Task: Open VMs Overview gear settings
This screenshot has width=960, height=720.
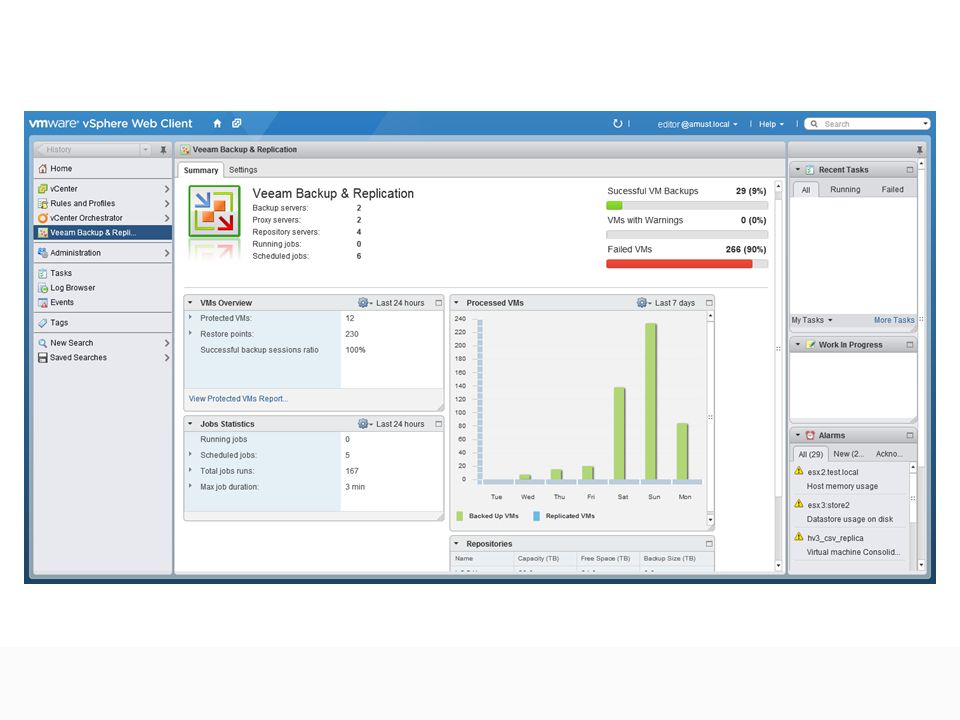Action: (365, 303)
